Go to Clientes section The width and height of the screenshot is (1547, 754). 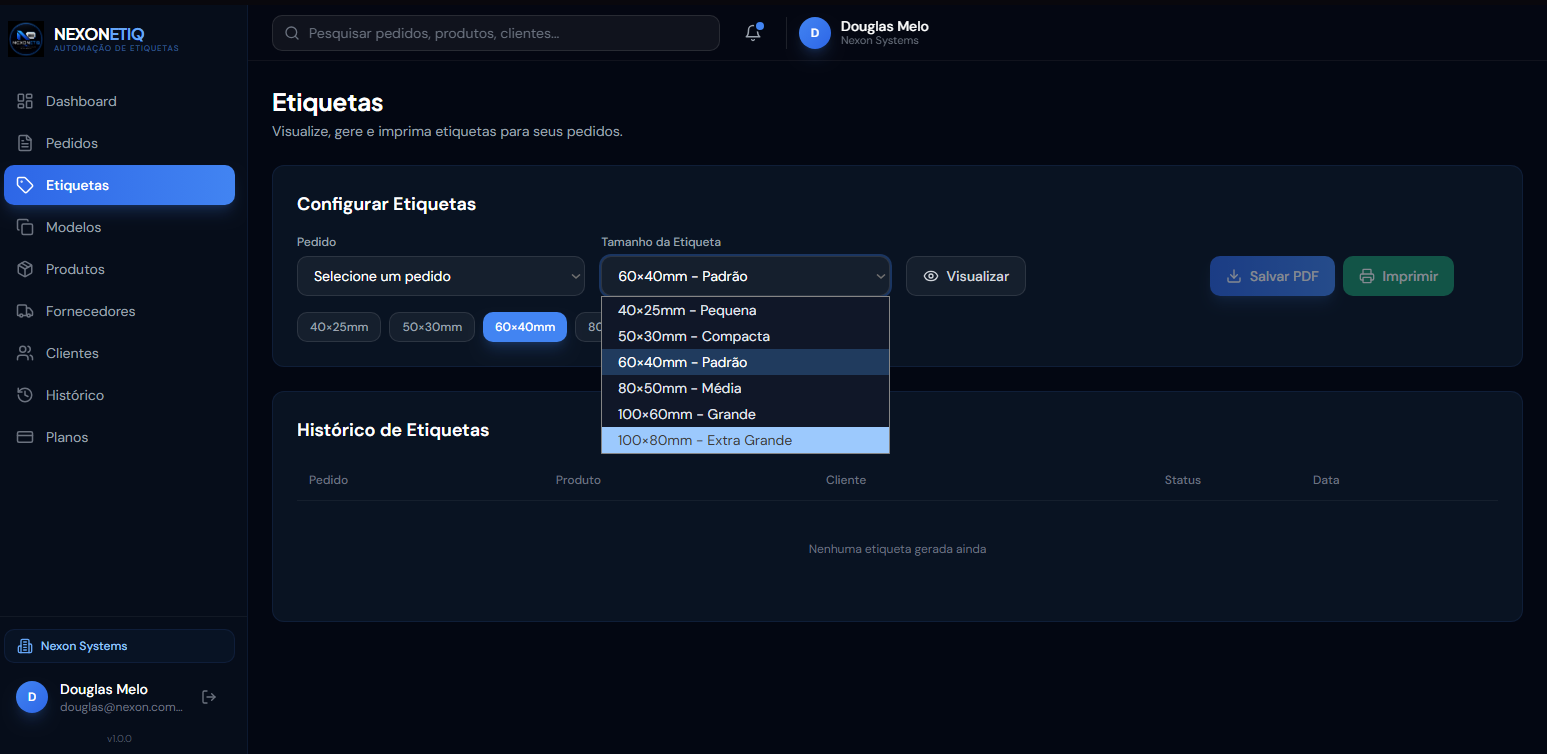tap(119, 353)
